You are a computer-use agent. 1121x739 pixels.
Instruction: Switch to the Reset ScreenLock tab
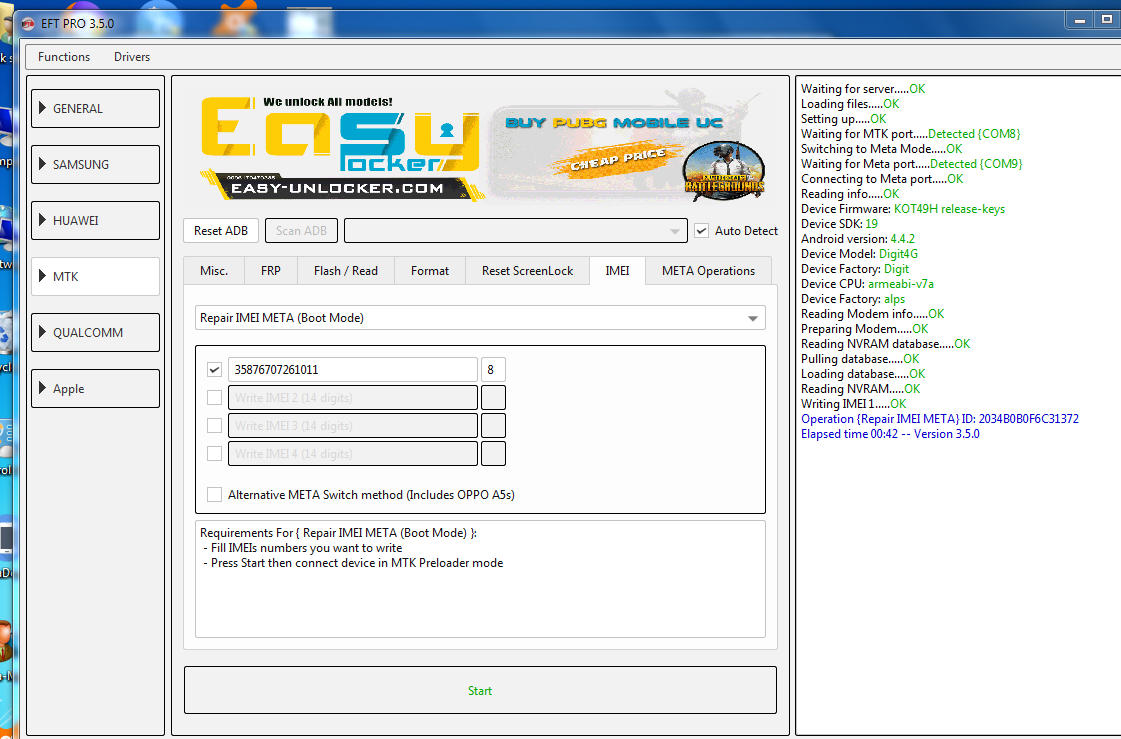(527, 271)
